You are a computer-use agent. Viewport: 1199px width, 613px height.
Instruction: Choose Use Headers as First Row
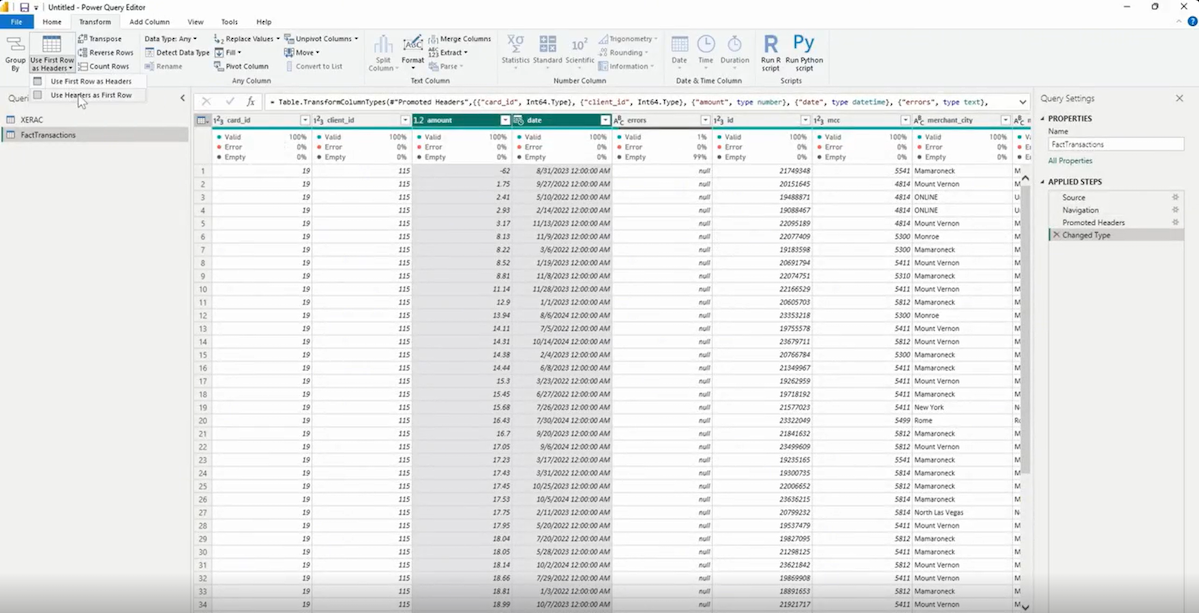pyautogui.click(x=88, y=95)
